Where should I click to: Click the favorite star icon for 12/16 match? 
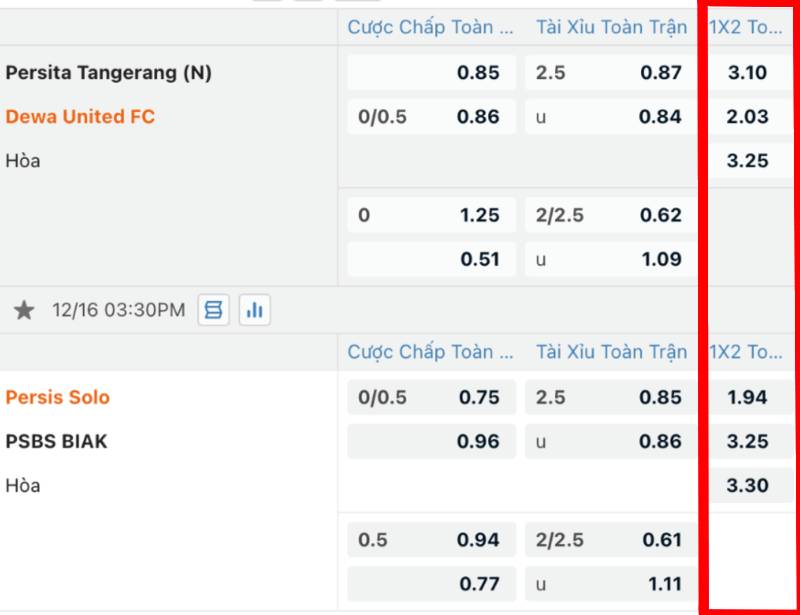(24, 311)
